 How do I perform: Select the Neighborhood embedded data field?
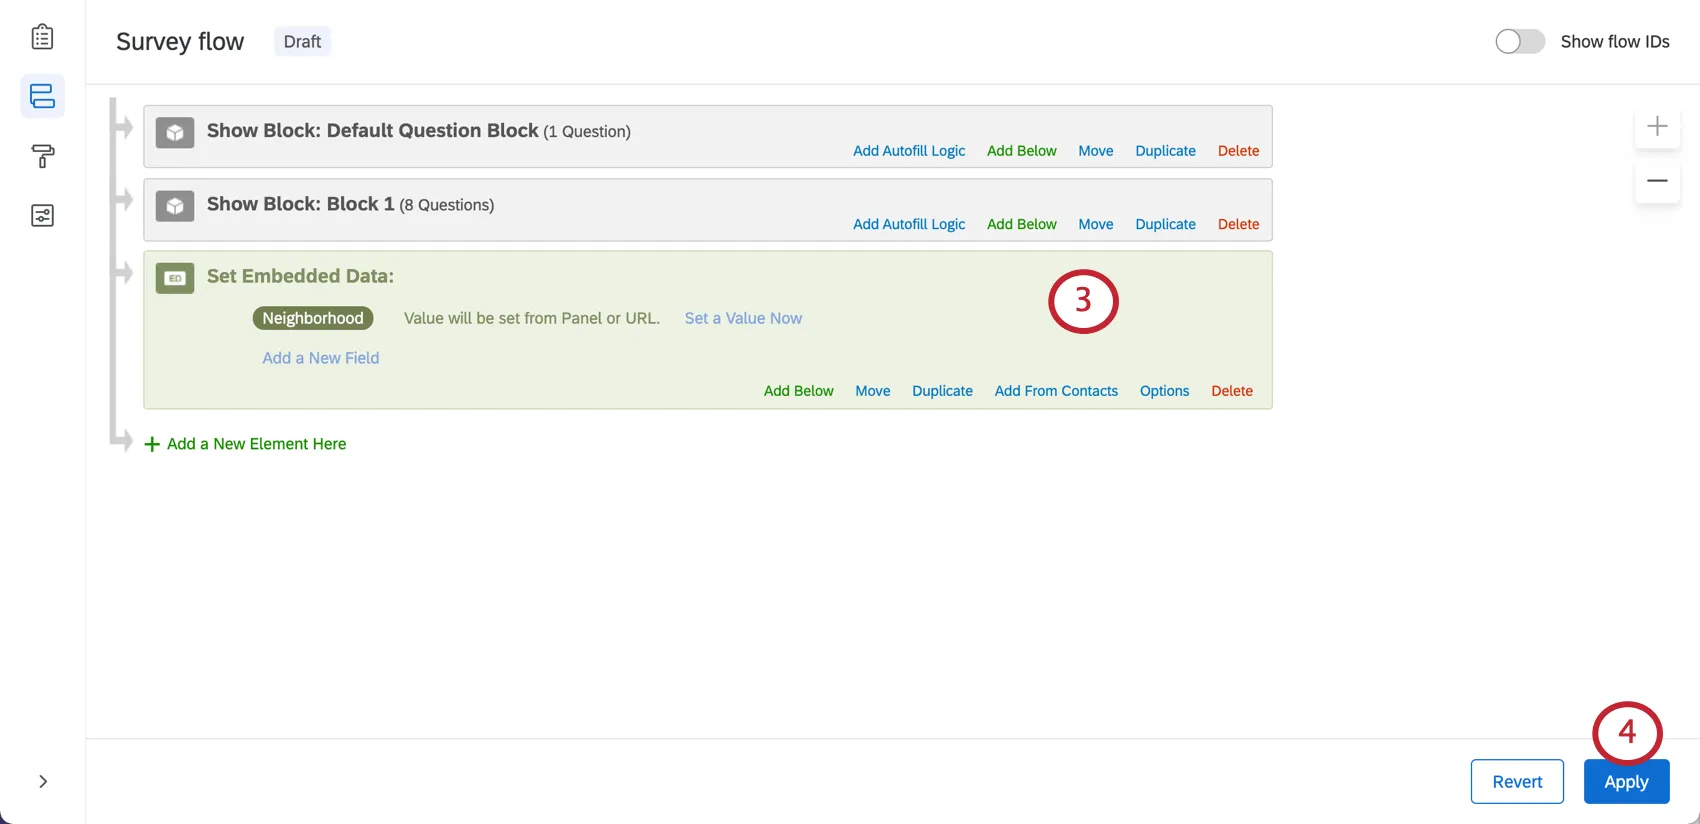(x=313, y=318)
